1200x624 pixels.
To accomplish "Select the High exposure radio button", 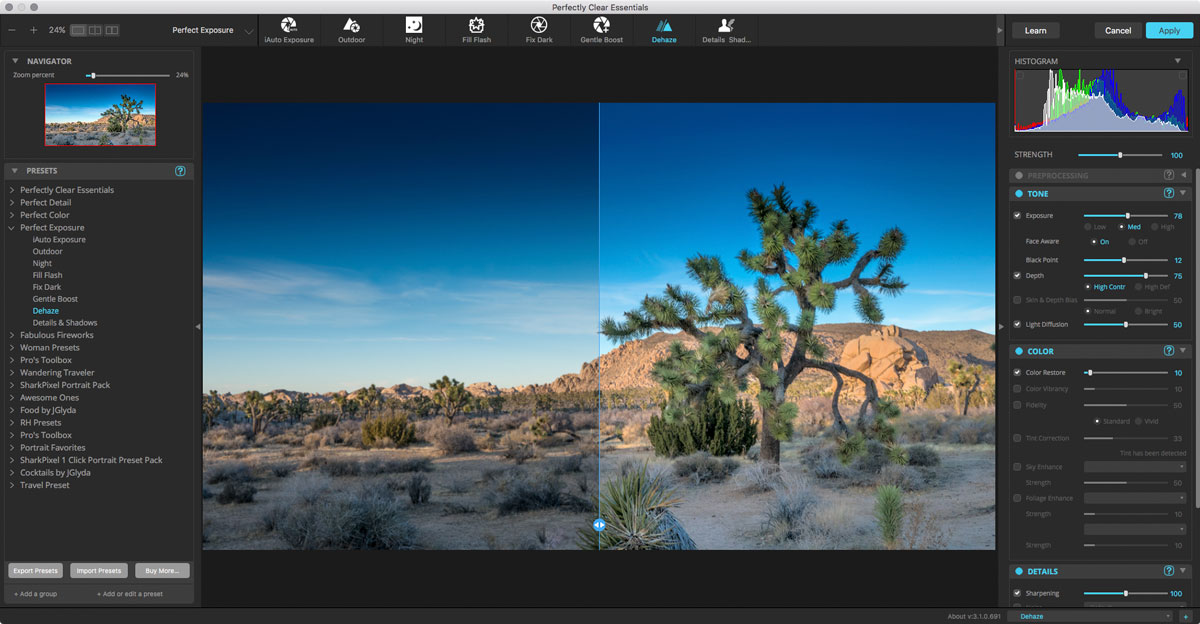I will click(1155, 227).
